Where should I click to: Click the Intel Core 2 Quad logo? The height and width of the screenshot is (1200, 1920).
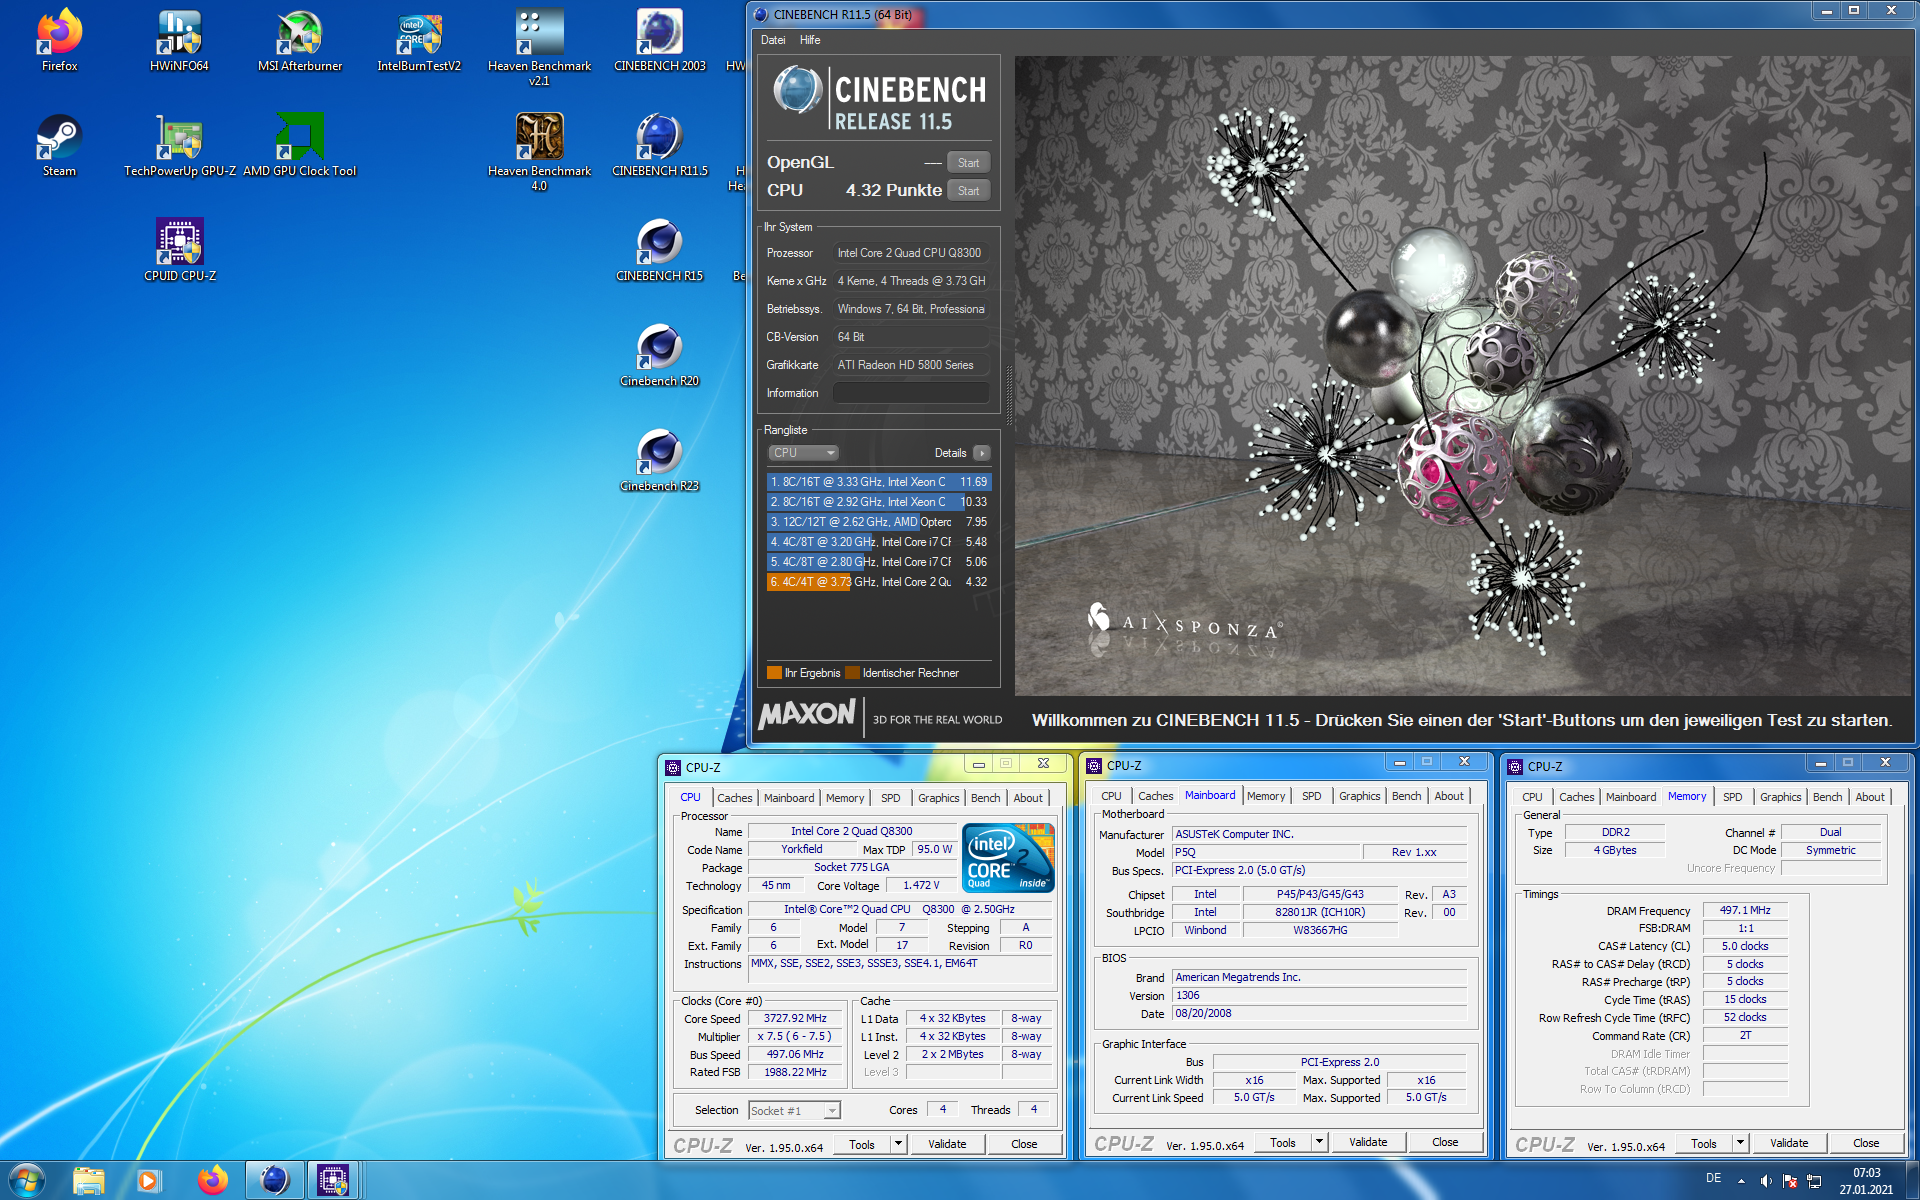(1008, 858)
